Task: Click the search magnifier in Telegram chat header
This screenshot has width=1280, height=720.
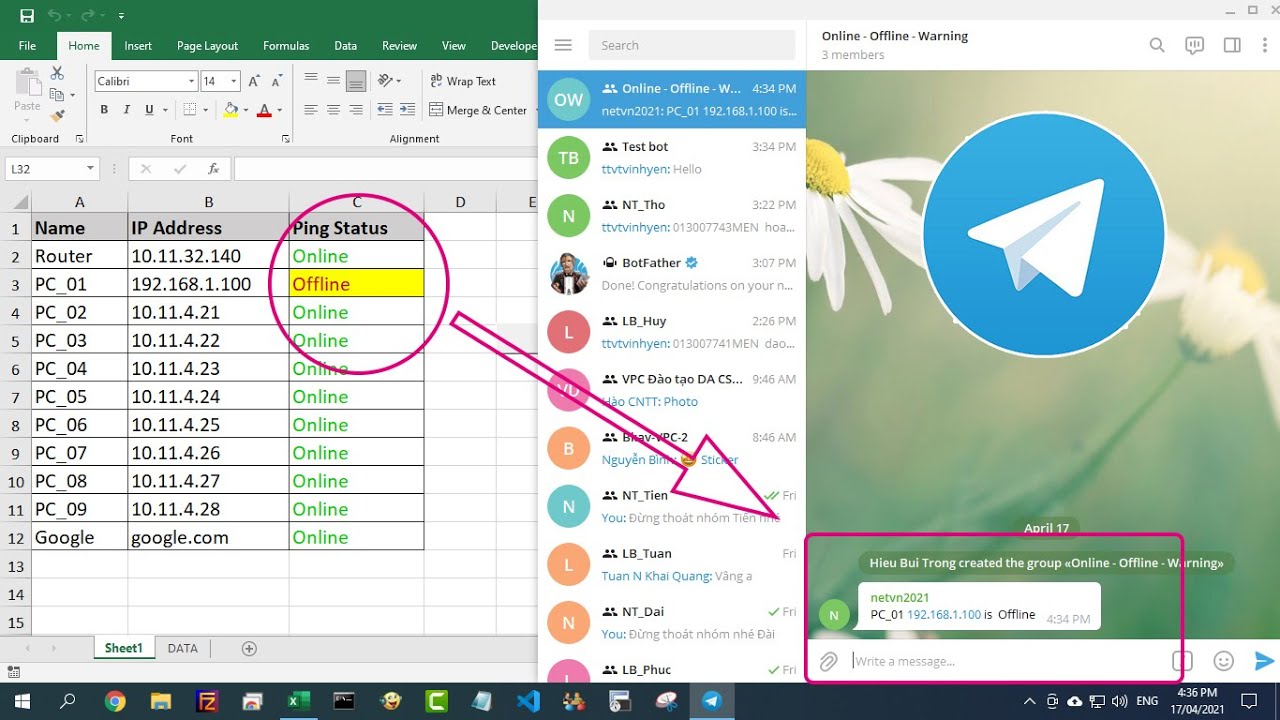Action: coord(1157,45)
